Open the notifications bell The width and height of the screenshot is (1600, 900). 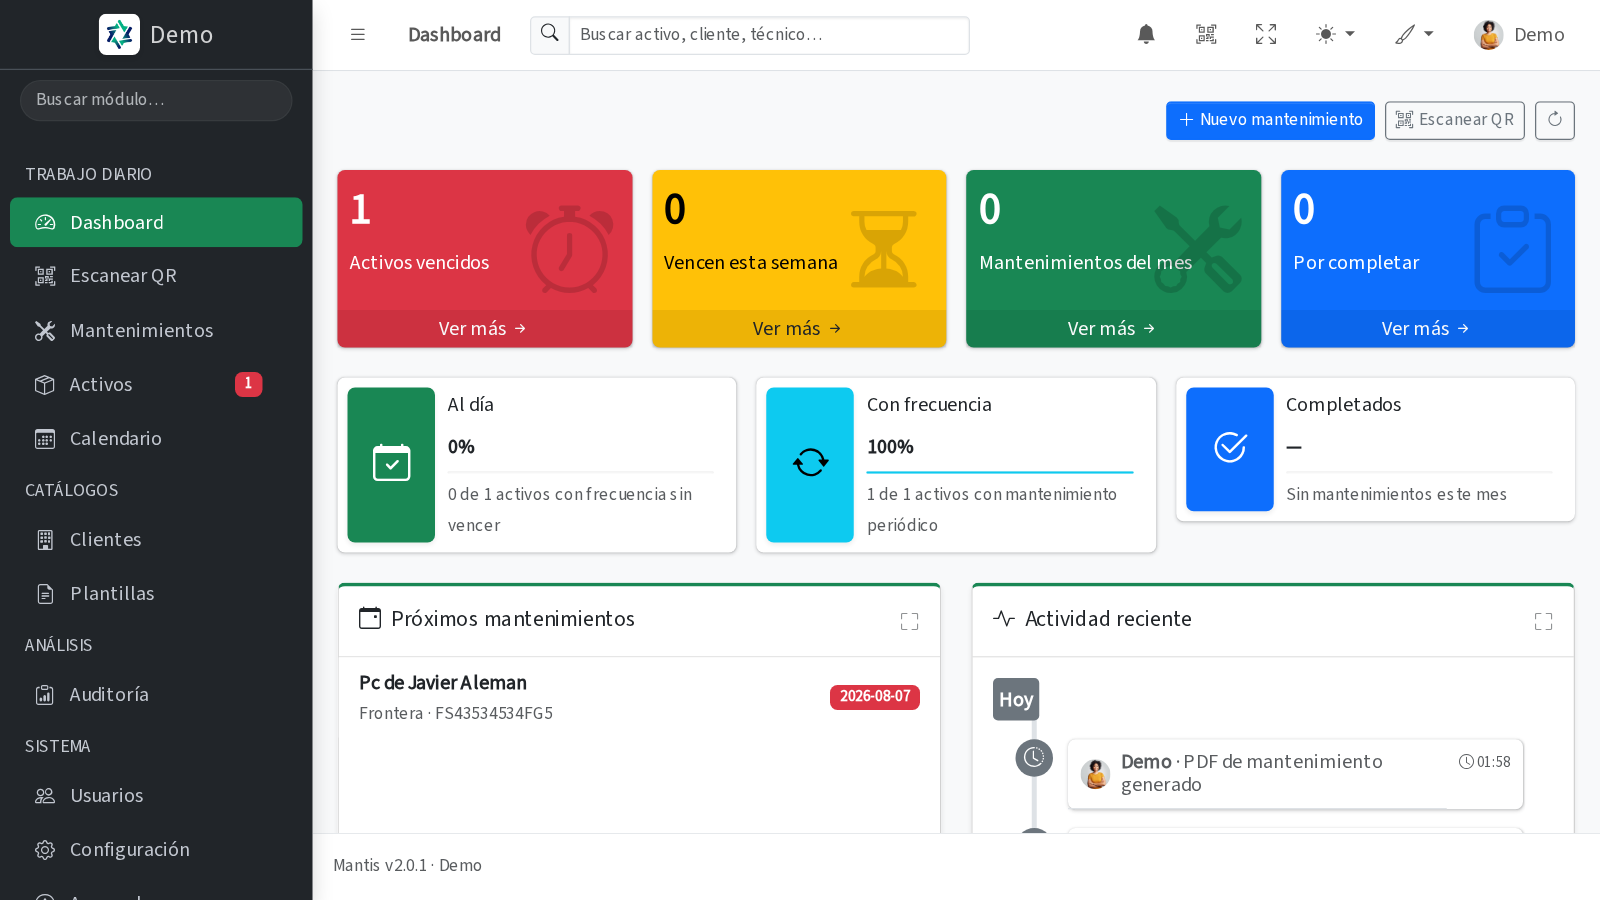[1146, 35]
